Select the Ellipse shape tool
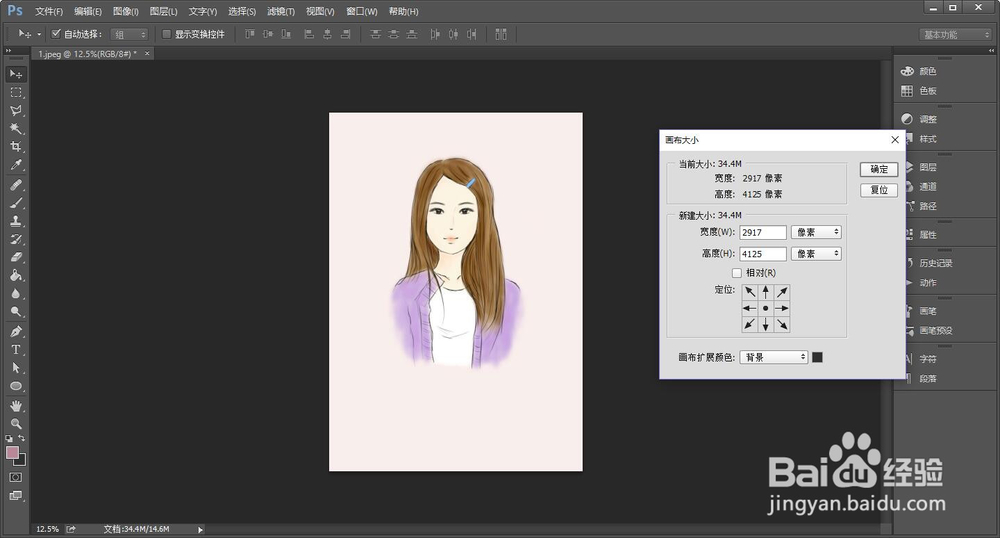 click(16, 386)
